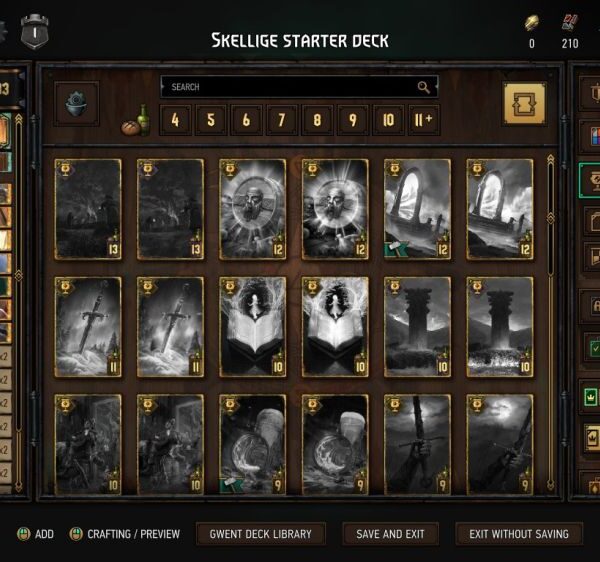600x562 pixels.
Task: Click the down arrow of the card grid scrollbar
Action: pos(550,485)
